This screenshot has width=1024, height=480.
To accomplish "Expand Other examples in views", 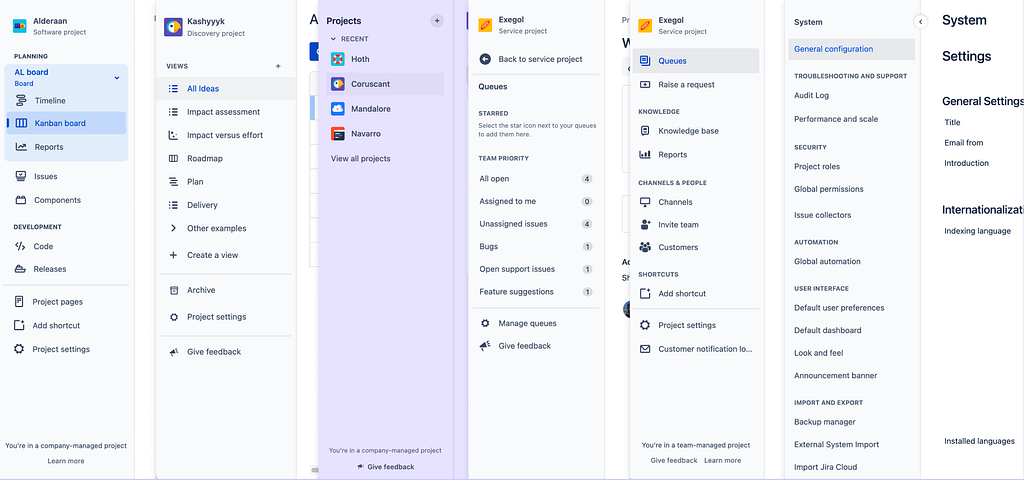I will coord(216,228).
